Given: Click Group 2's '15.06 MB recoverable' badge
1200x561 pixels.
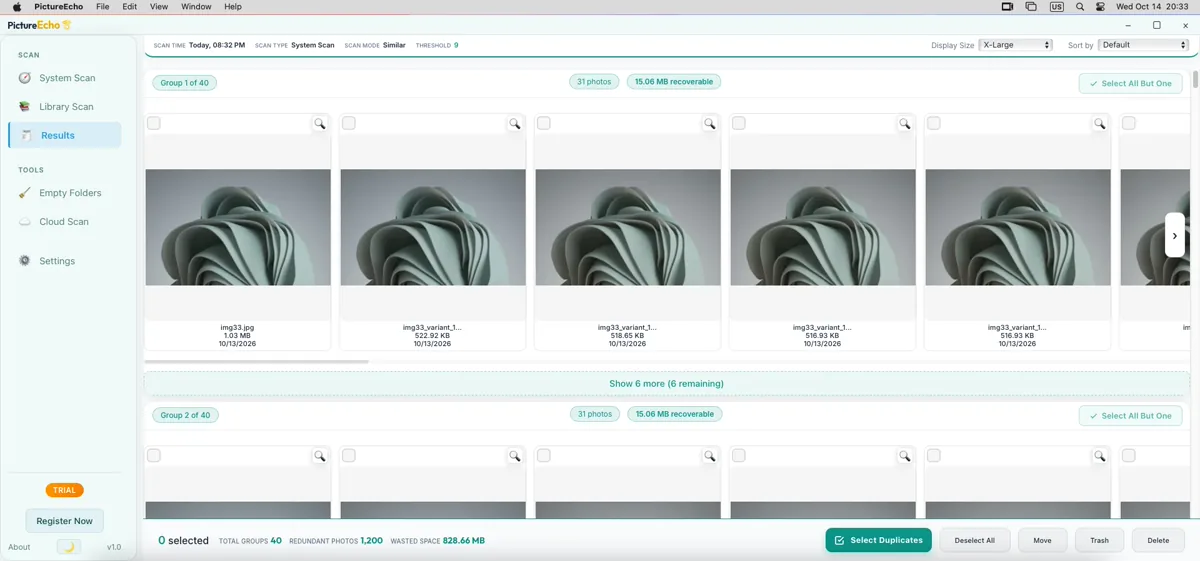Looking at the screenshot, I should pyautogui.click(x=674, y=414).
